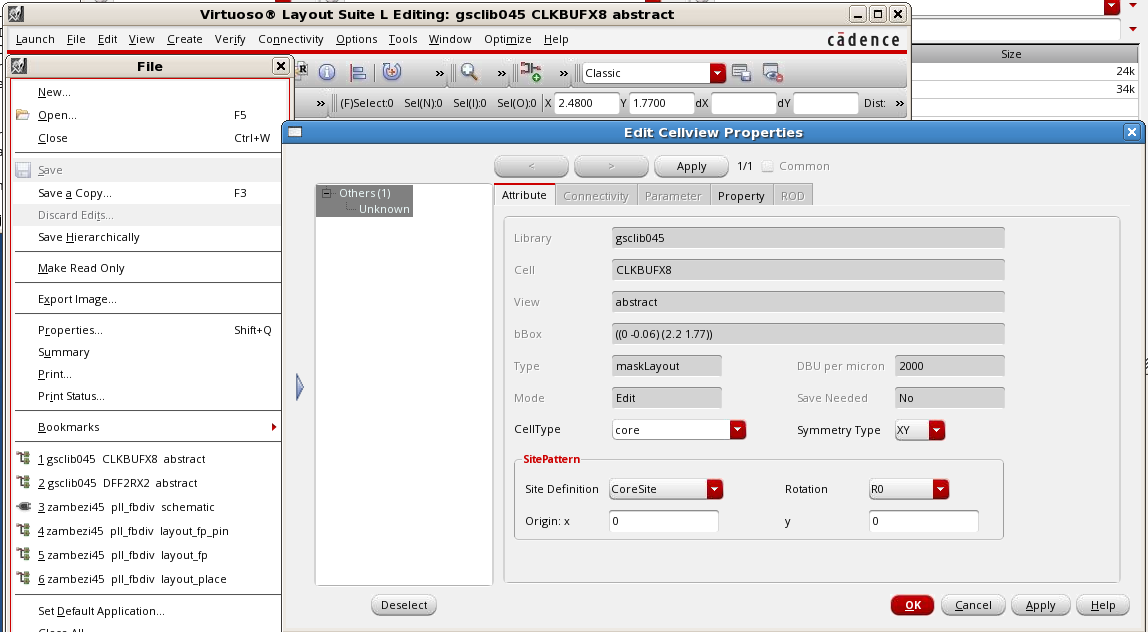Click the Origin x input field
1148x632 pixels.
pyautogui.click(x=663, y=521)
